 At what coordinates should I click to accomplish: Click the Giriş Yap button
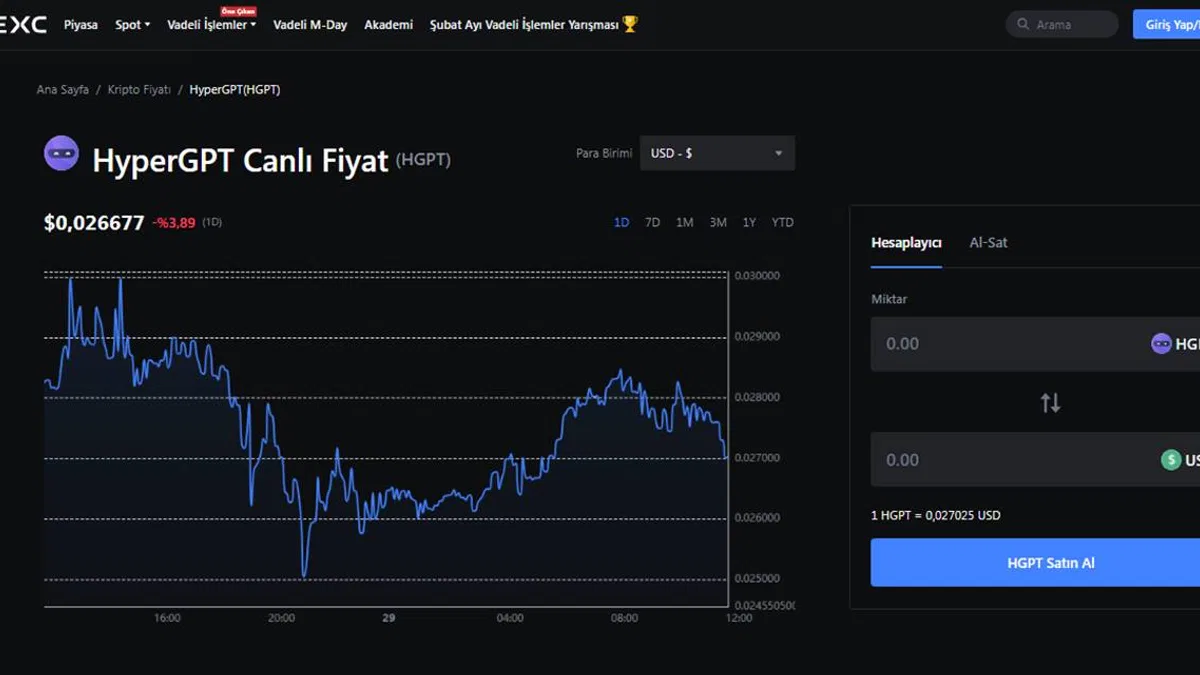point(1167,24)
